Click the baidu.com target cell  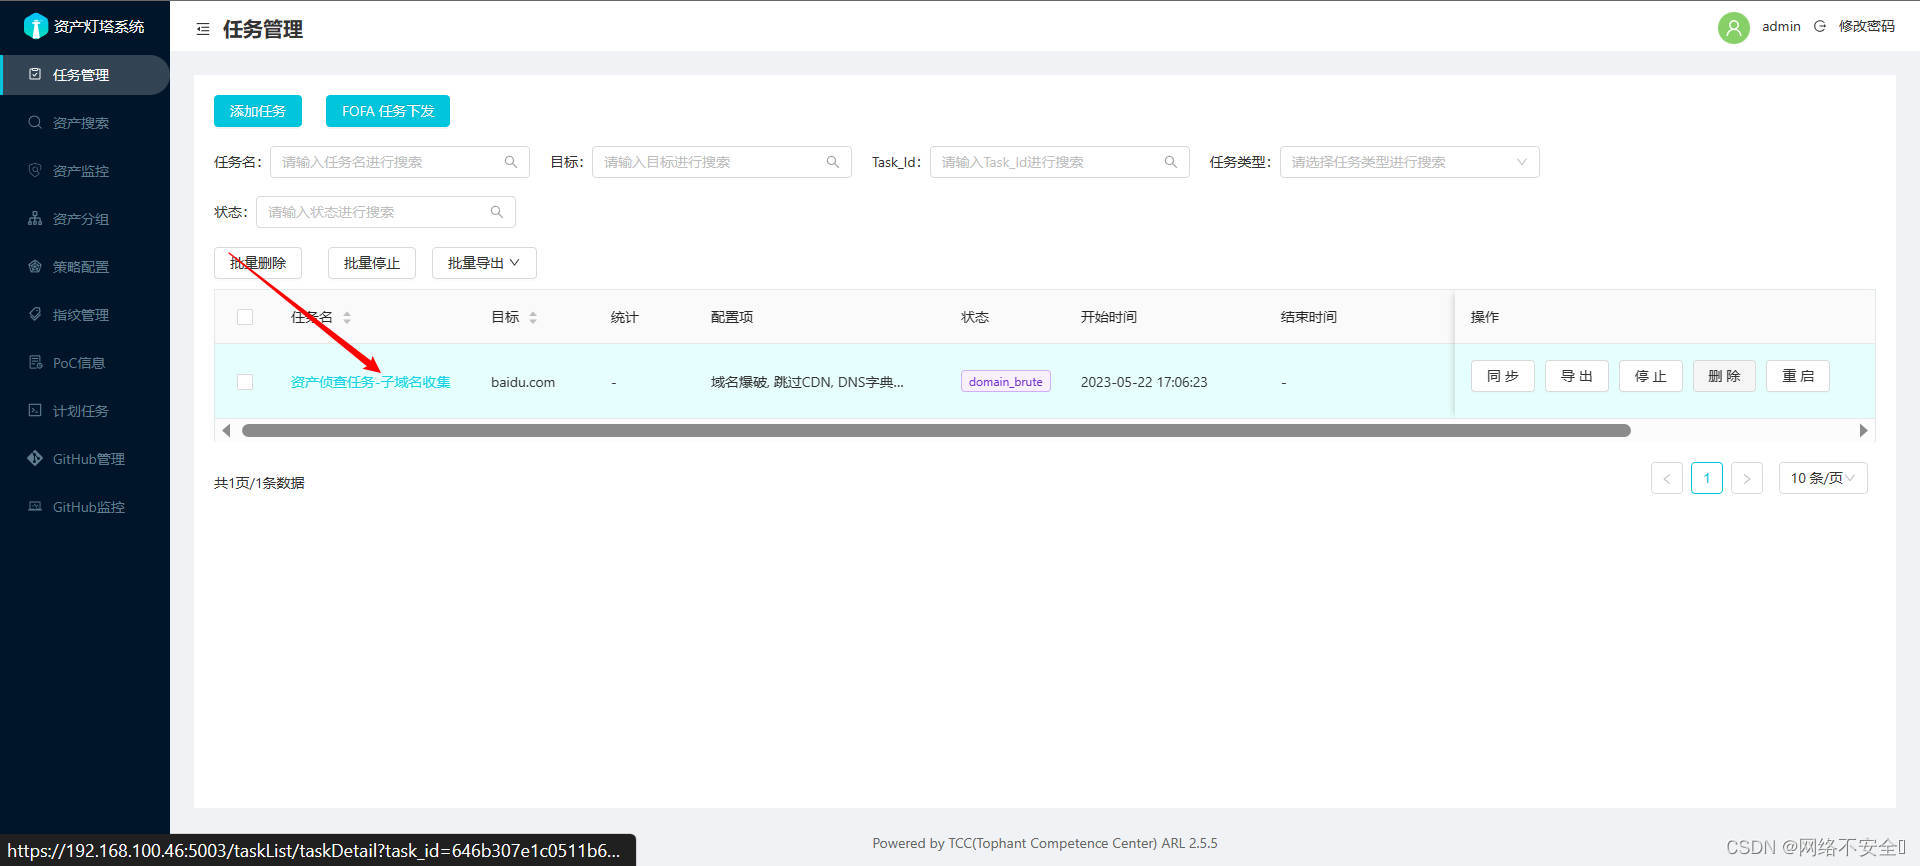523,382
